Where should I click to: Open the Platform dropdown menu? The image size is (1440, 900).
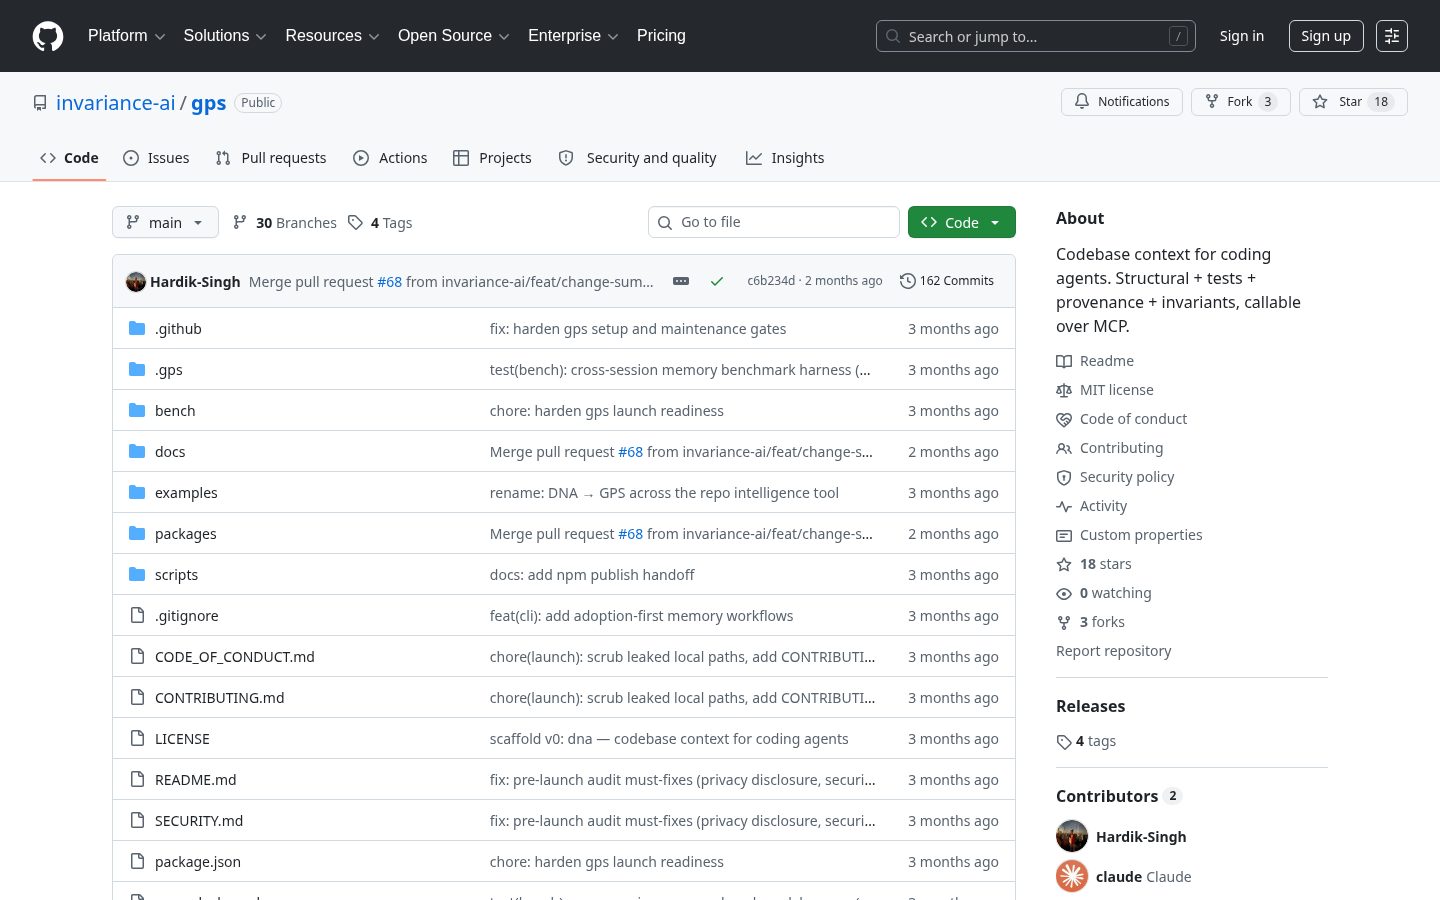[126, 36]
